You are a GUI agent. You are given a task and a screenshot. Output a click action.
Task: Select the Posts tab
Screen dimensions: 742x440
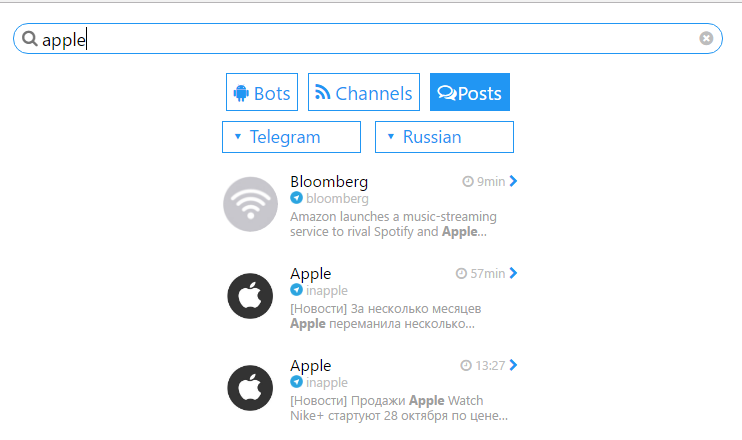click(x=470, y=93)
